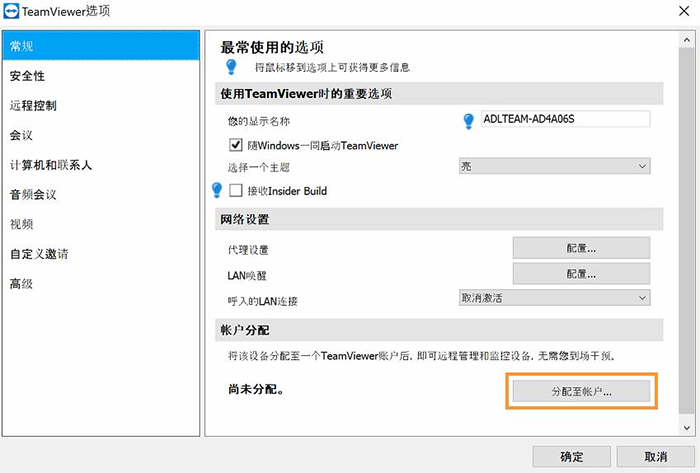Open the 呼入的LAN连接 dropdown showing 取消激活
This screenshot has height=473, width=700.
[x=554, y=298]
